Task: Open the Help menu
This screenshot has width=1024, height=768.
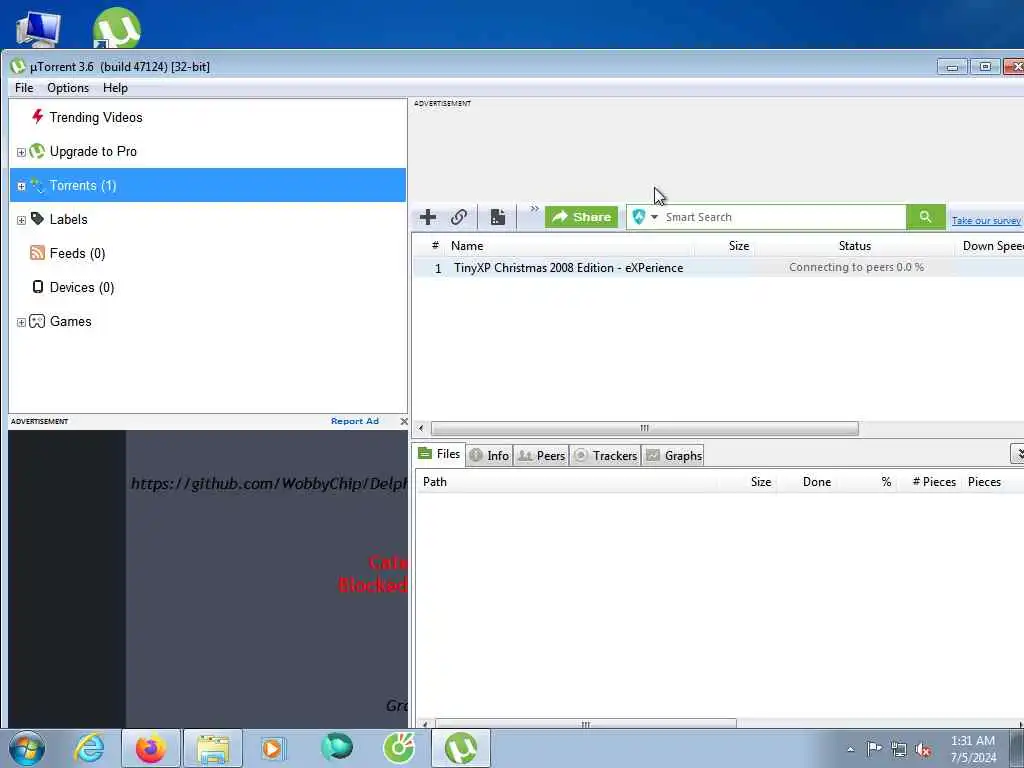Action: coord(115,88)
